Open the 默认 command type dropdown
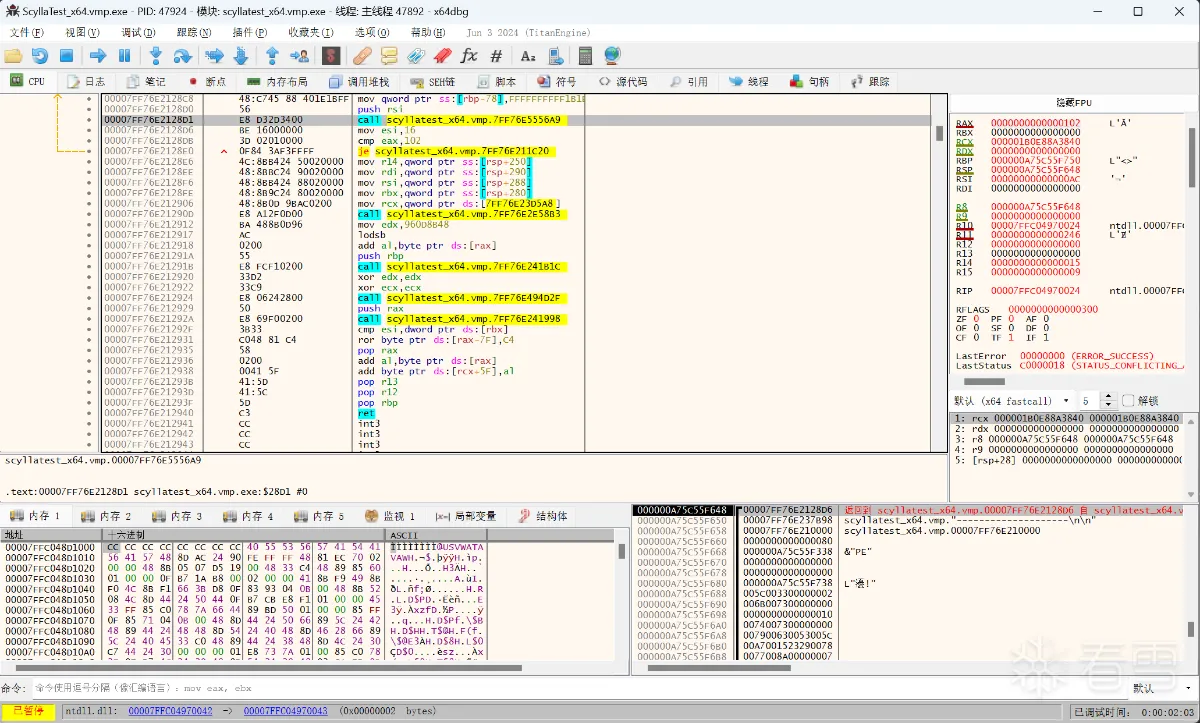Image resolution: width=1200 pixels, height=723 pixels. coord(1160,688)
